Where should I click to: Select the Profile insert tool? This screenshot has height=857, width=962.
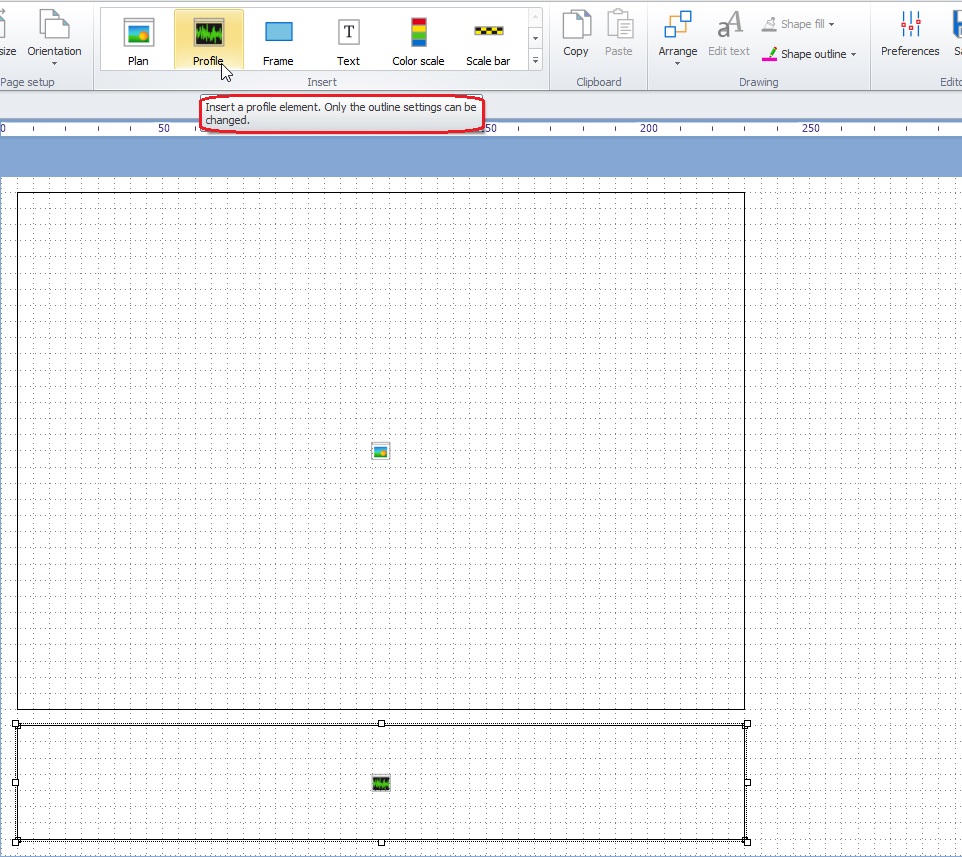click(x=207, y=38)
